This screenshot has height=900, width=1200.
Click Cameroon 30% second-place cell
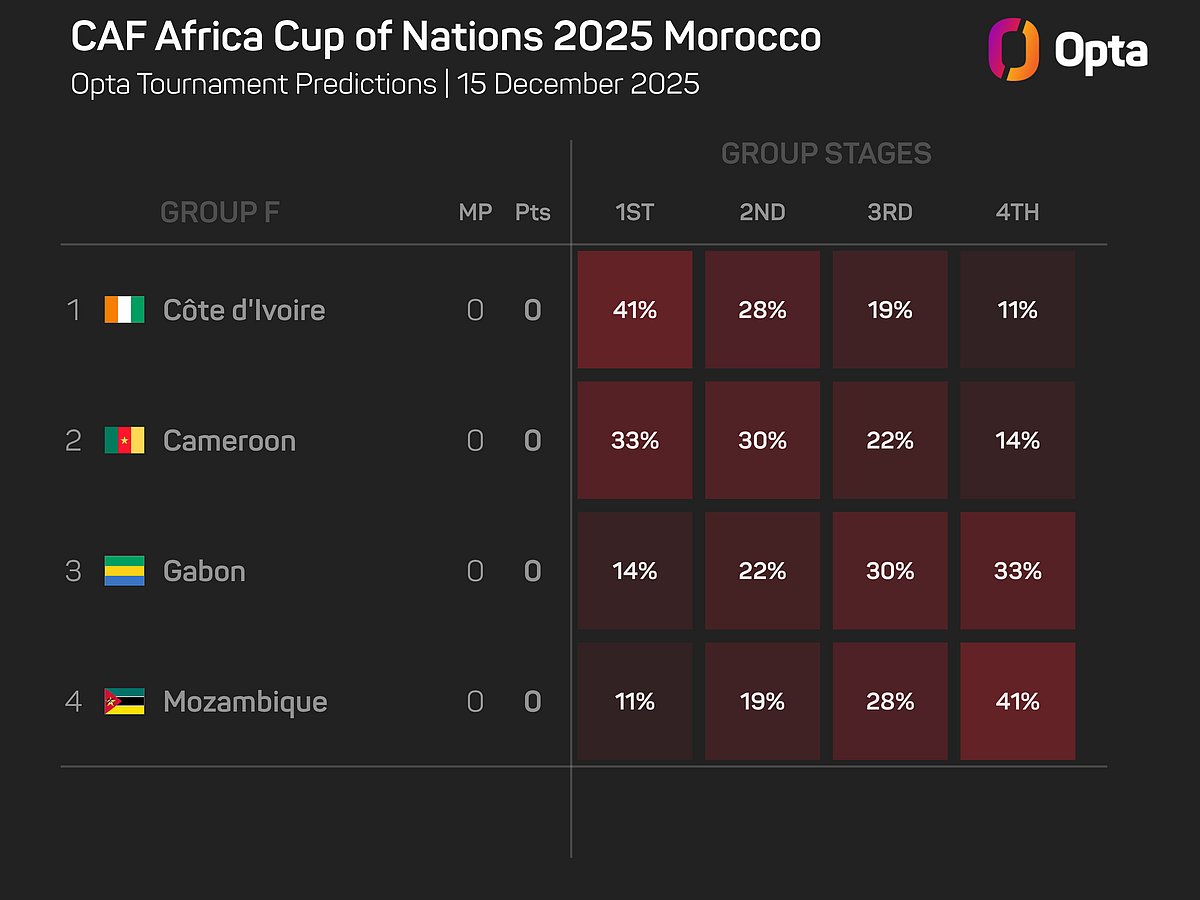pyautogui.click(x=762, y=440)
